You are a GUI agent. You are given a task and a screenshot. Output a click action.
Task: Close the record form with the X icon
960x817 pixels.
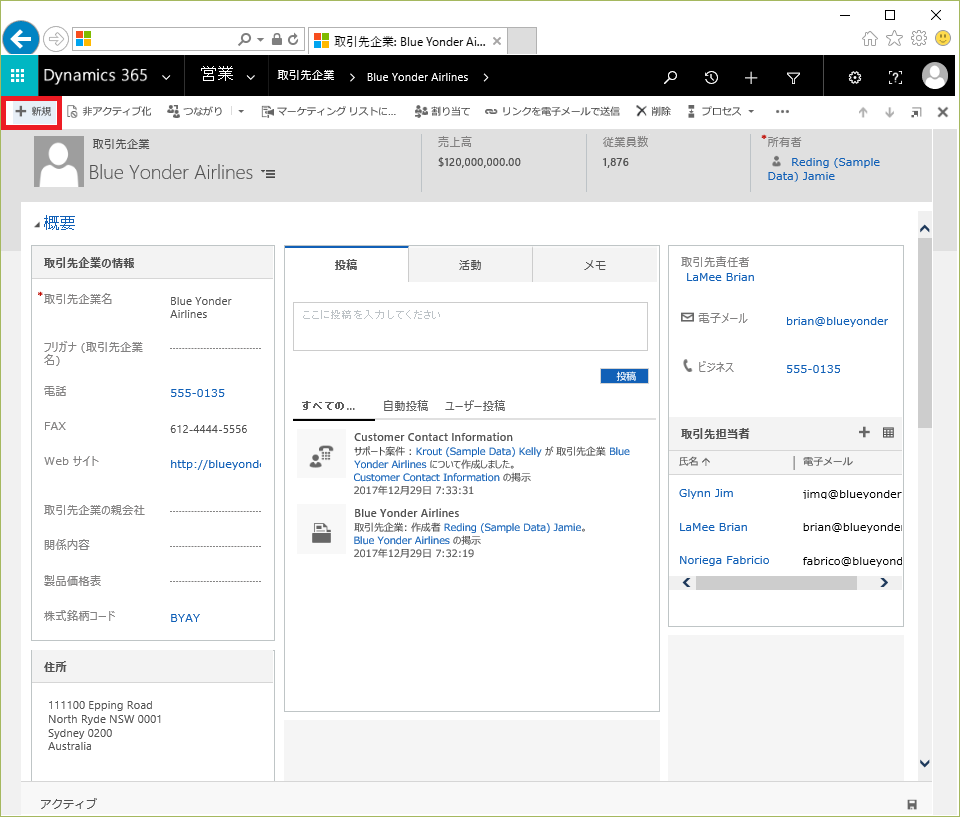pyautogui.click(x=943, y=112)
